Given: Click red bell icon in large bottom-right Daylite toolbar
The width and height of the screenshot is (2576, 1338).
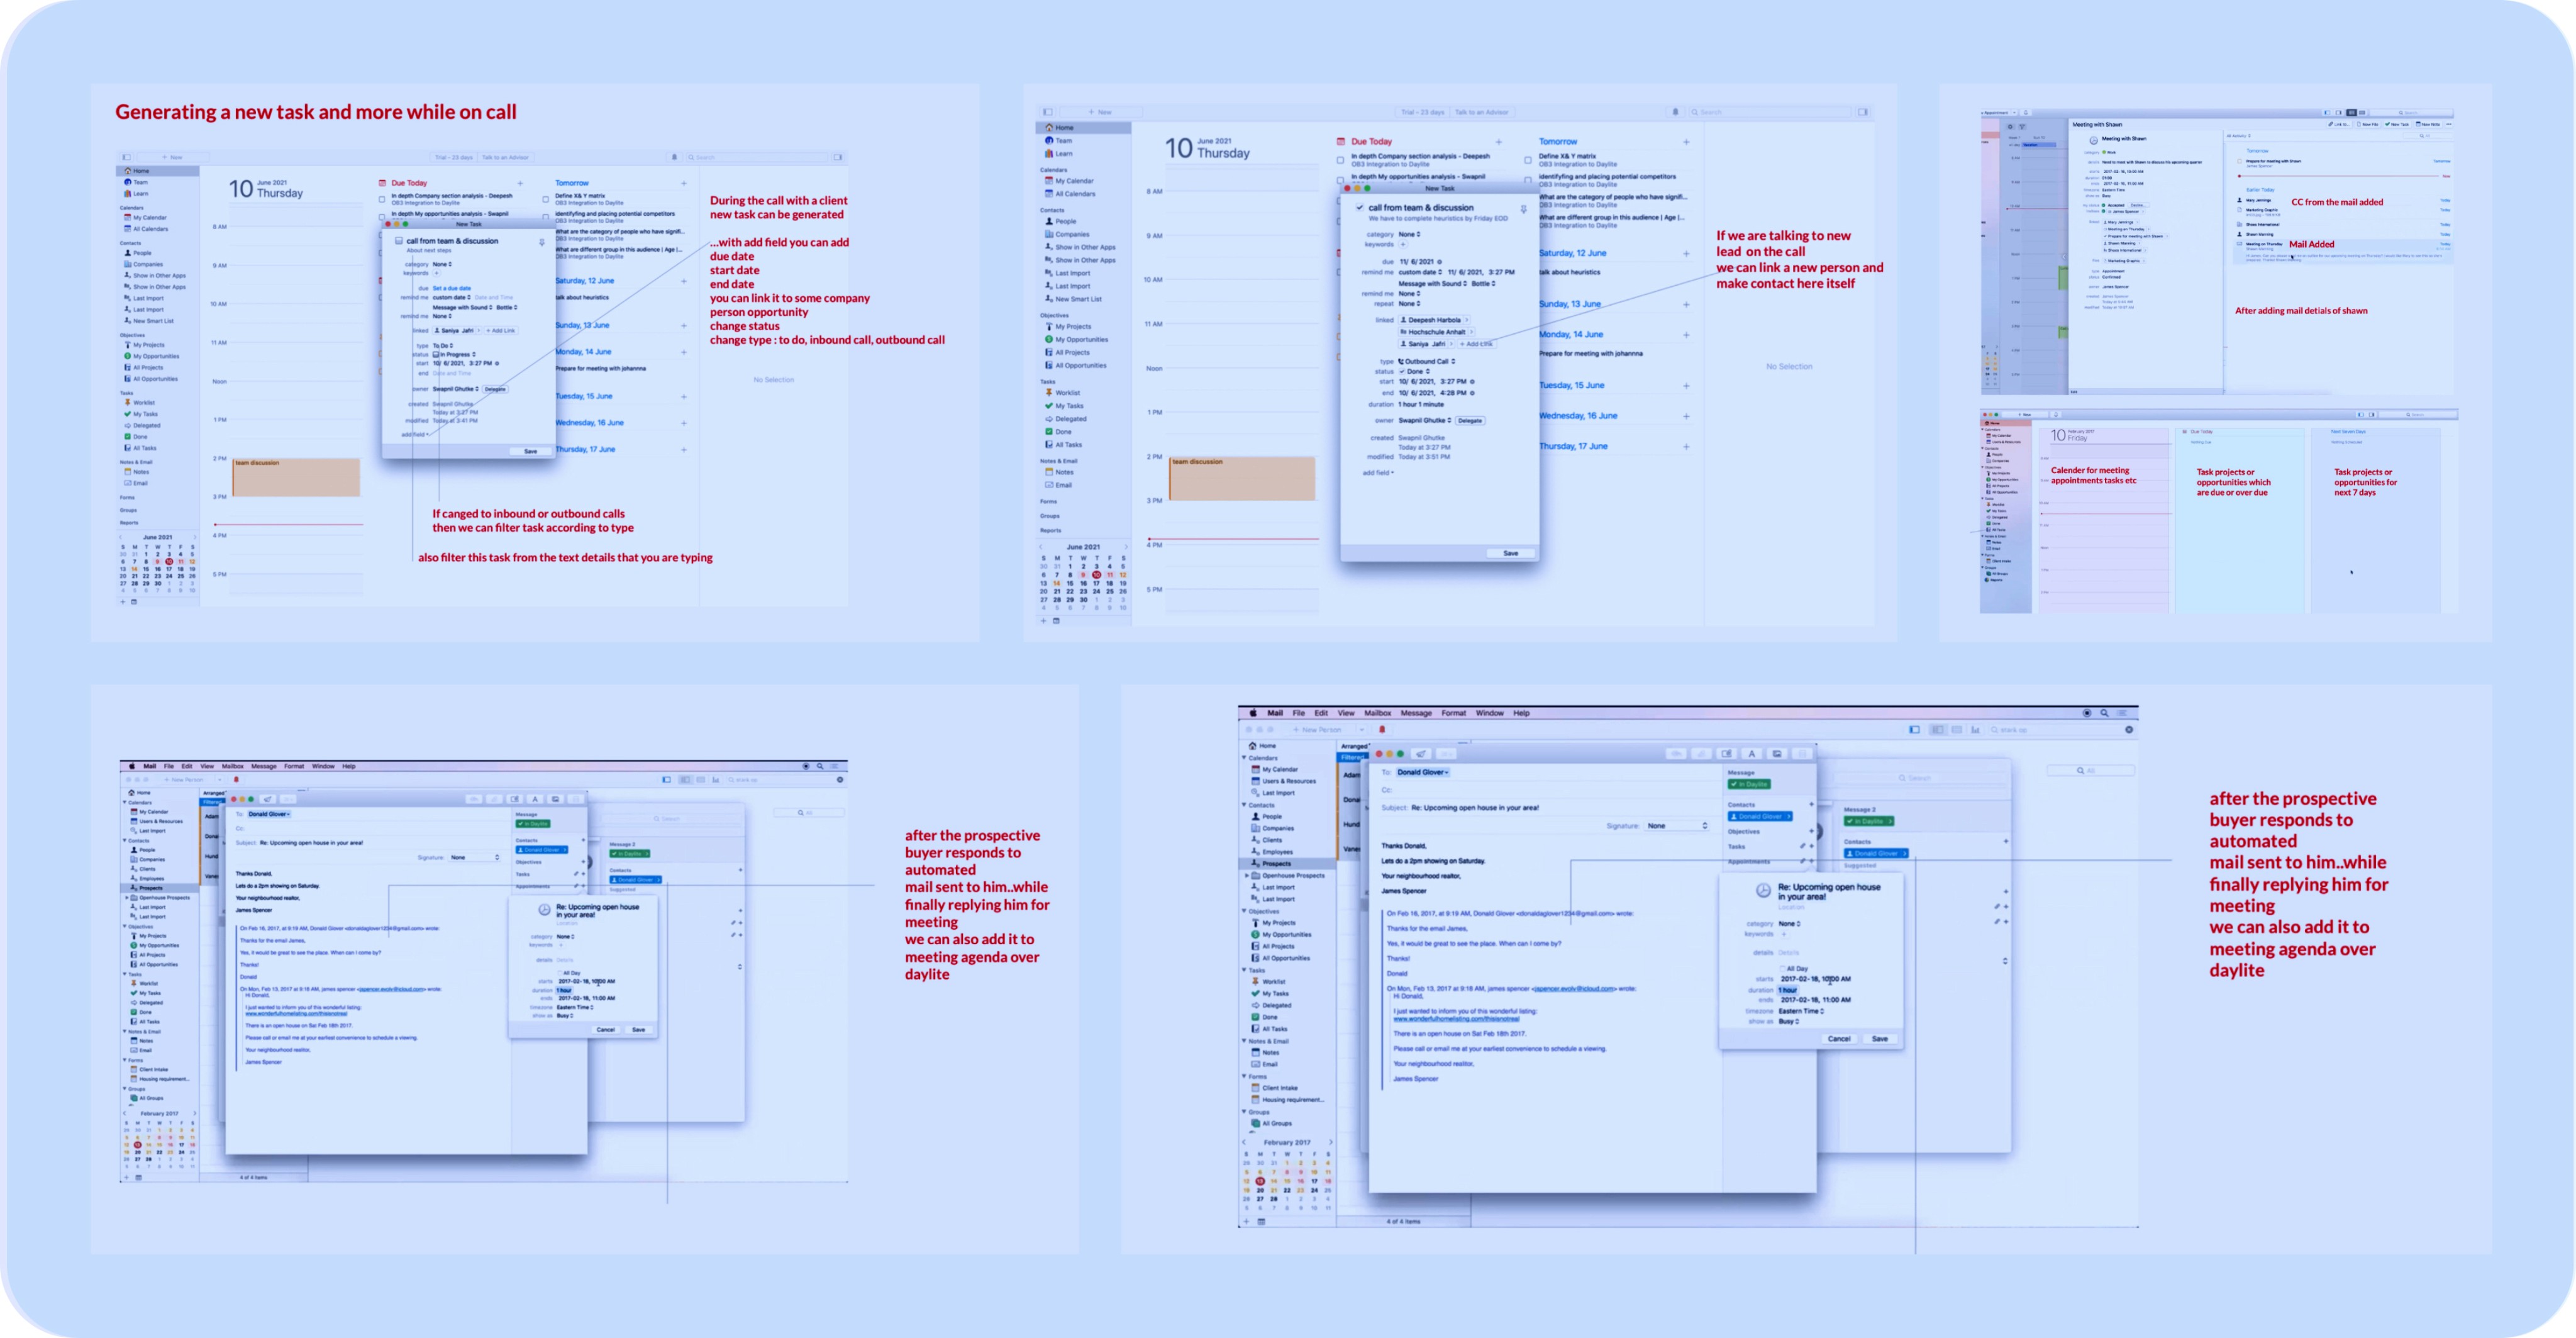Looking at the screenshot, I should (x=1382, y=730).
